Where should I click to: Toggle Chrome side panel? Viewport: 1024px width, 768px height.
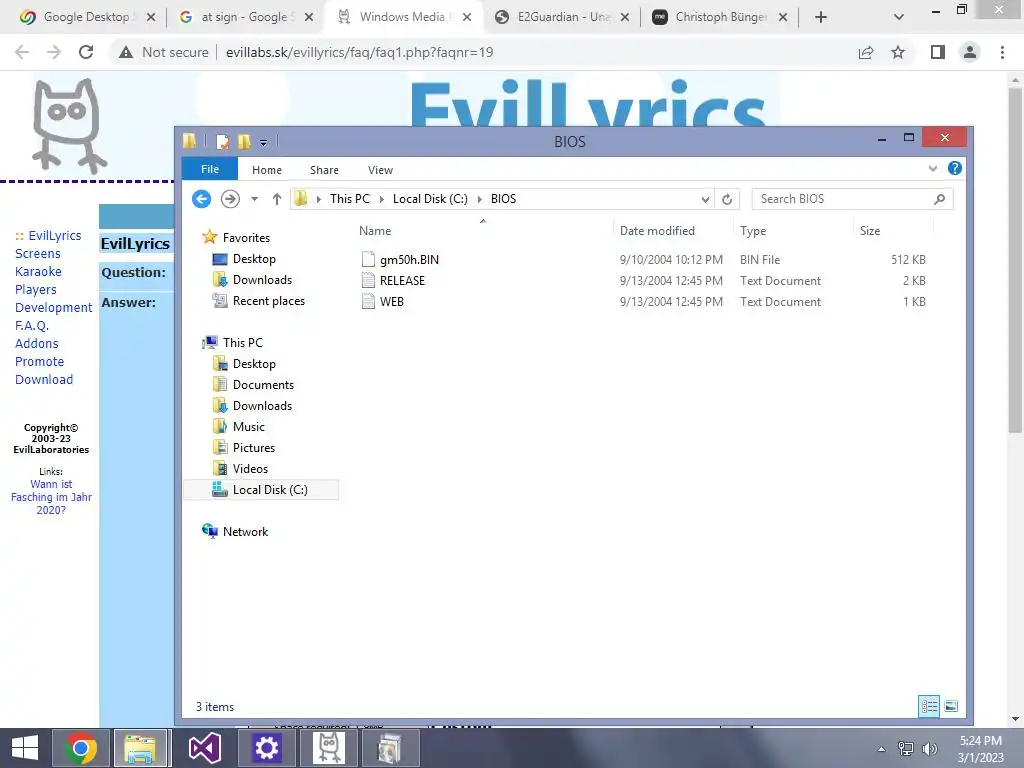938,52
